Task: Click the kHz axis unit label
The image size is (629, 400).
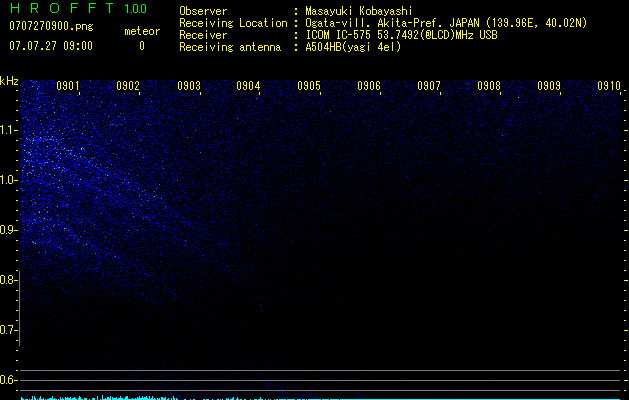Action: pyautogui.click(x=9, y=81)
